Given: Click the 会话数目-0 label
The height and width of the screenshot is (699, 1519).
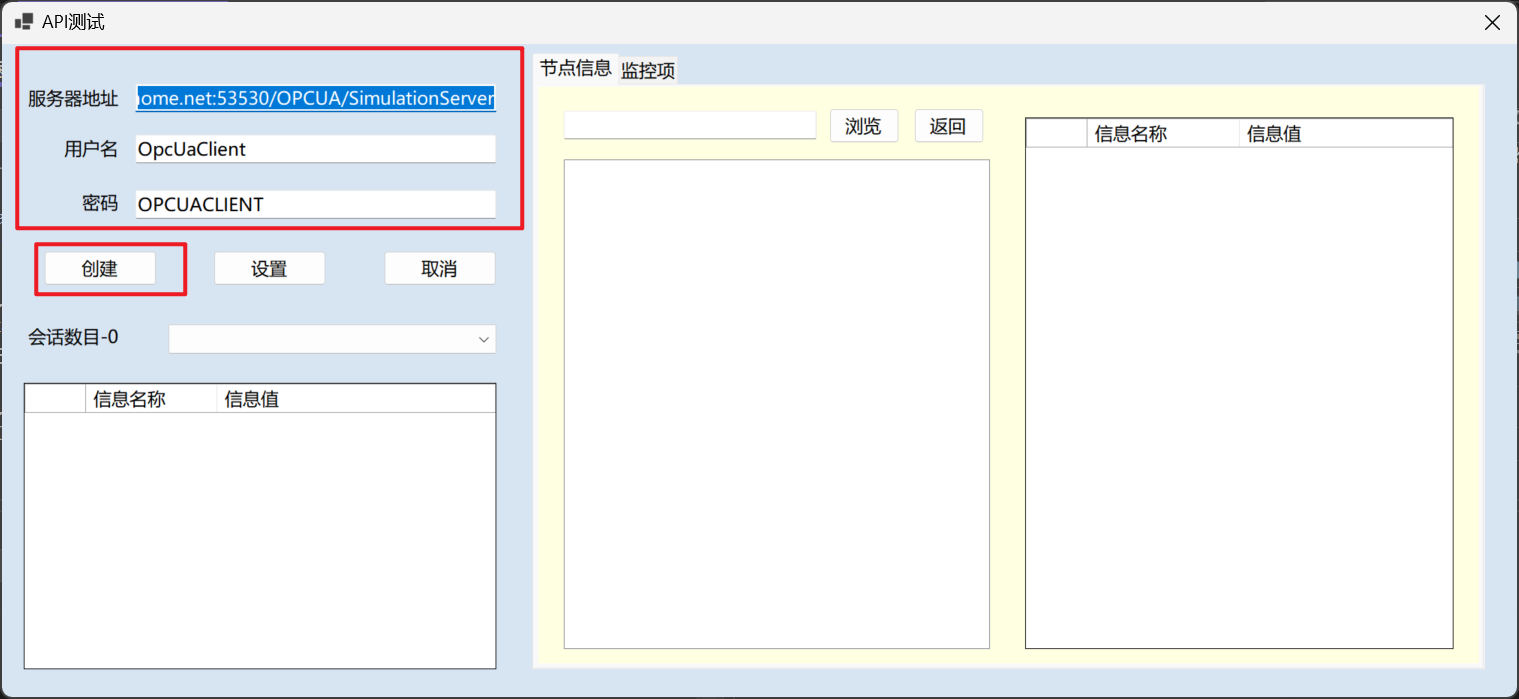Looking at the screenshot, I should click(73, 338).
